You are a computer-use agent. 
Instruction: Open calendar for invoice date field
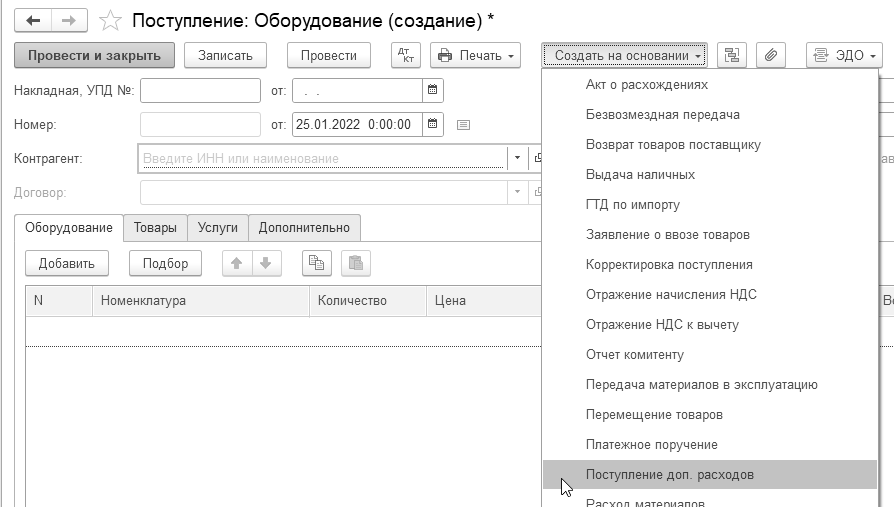(433, 91)
